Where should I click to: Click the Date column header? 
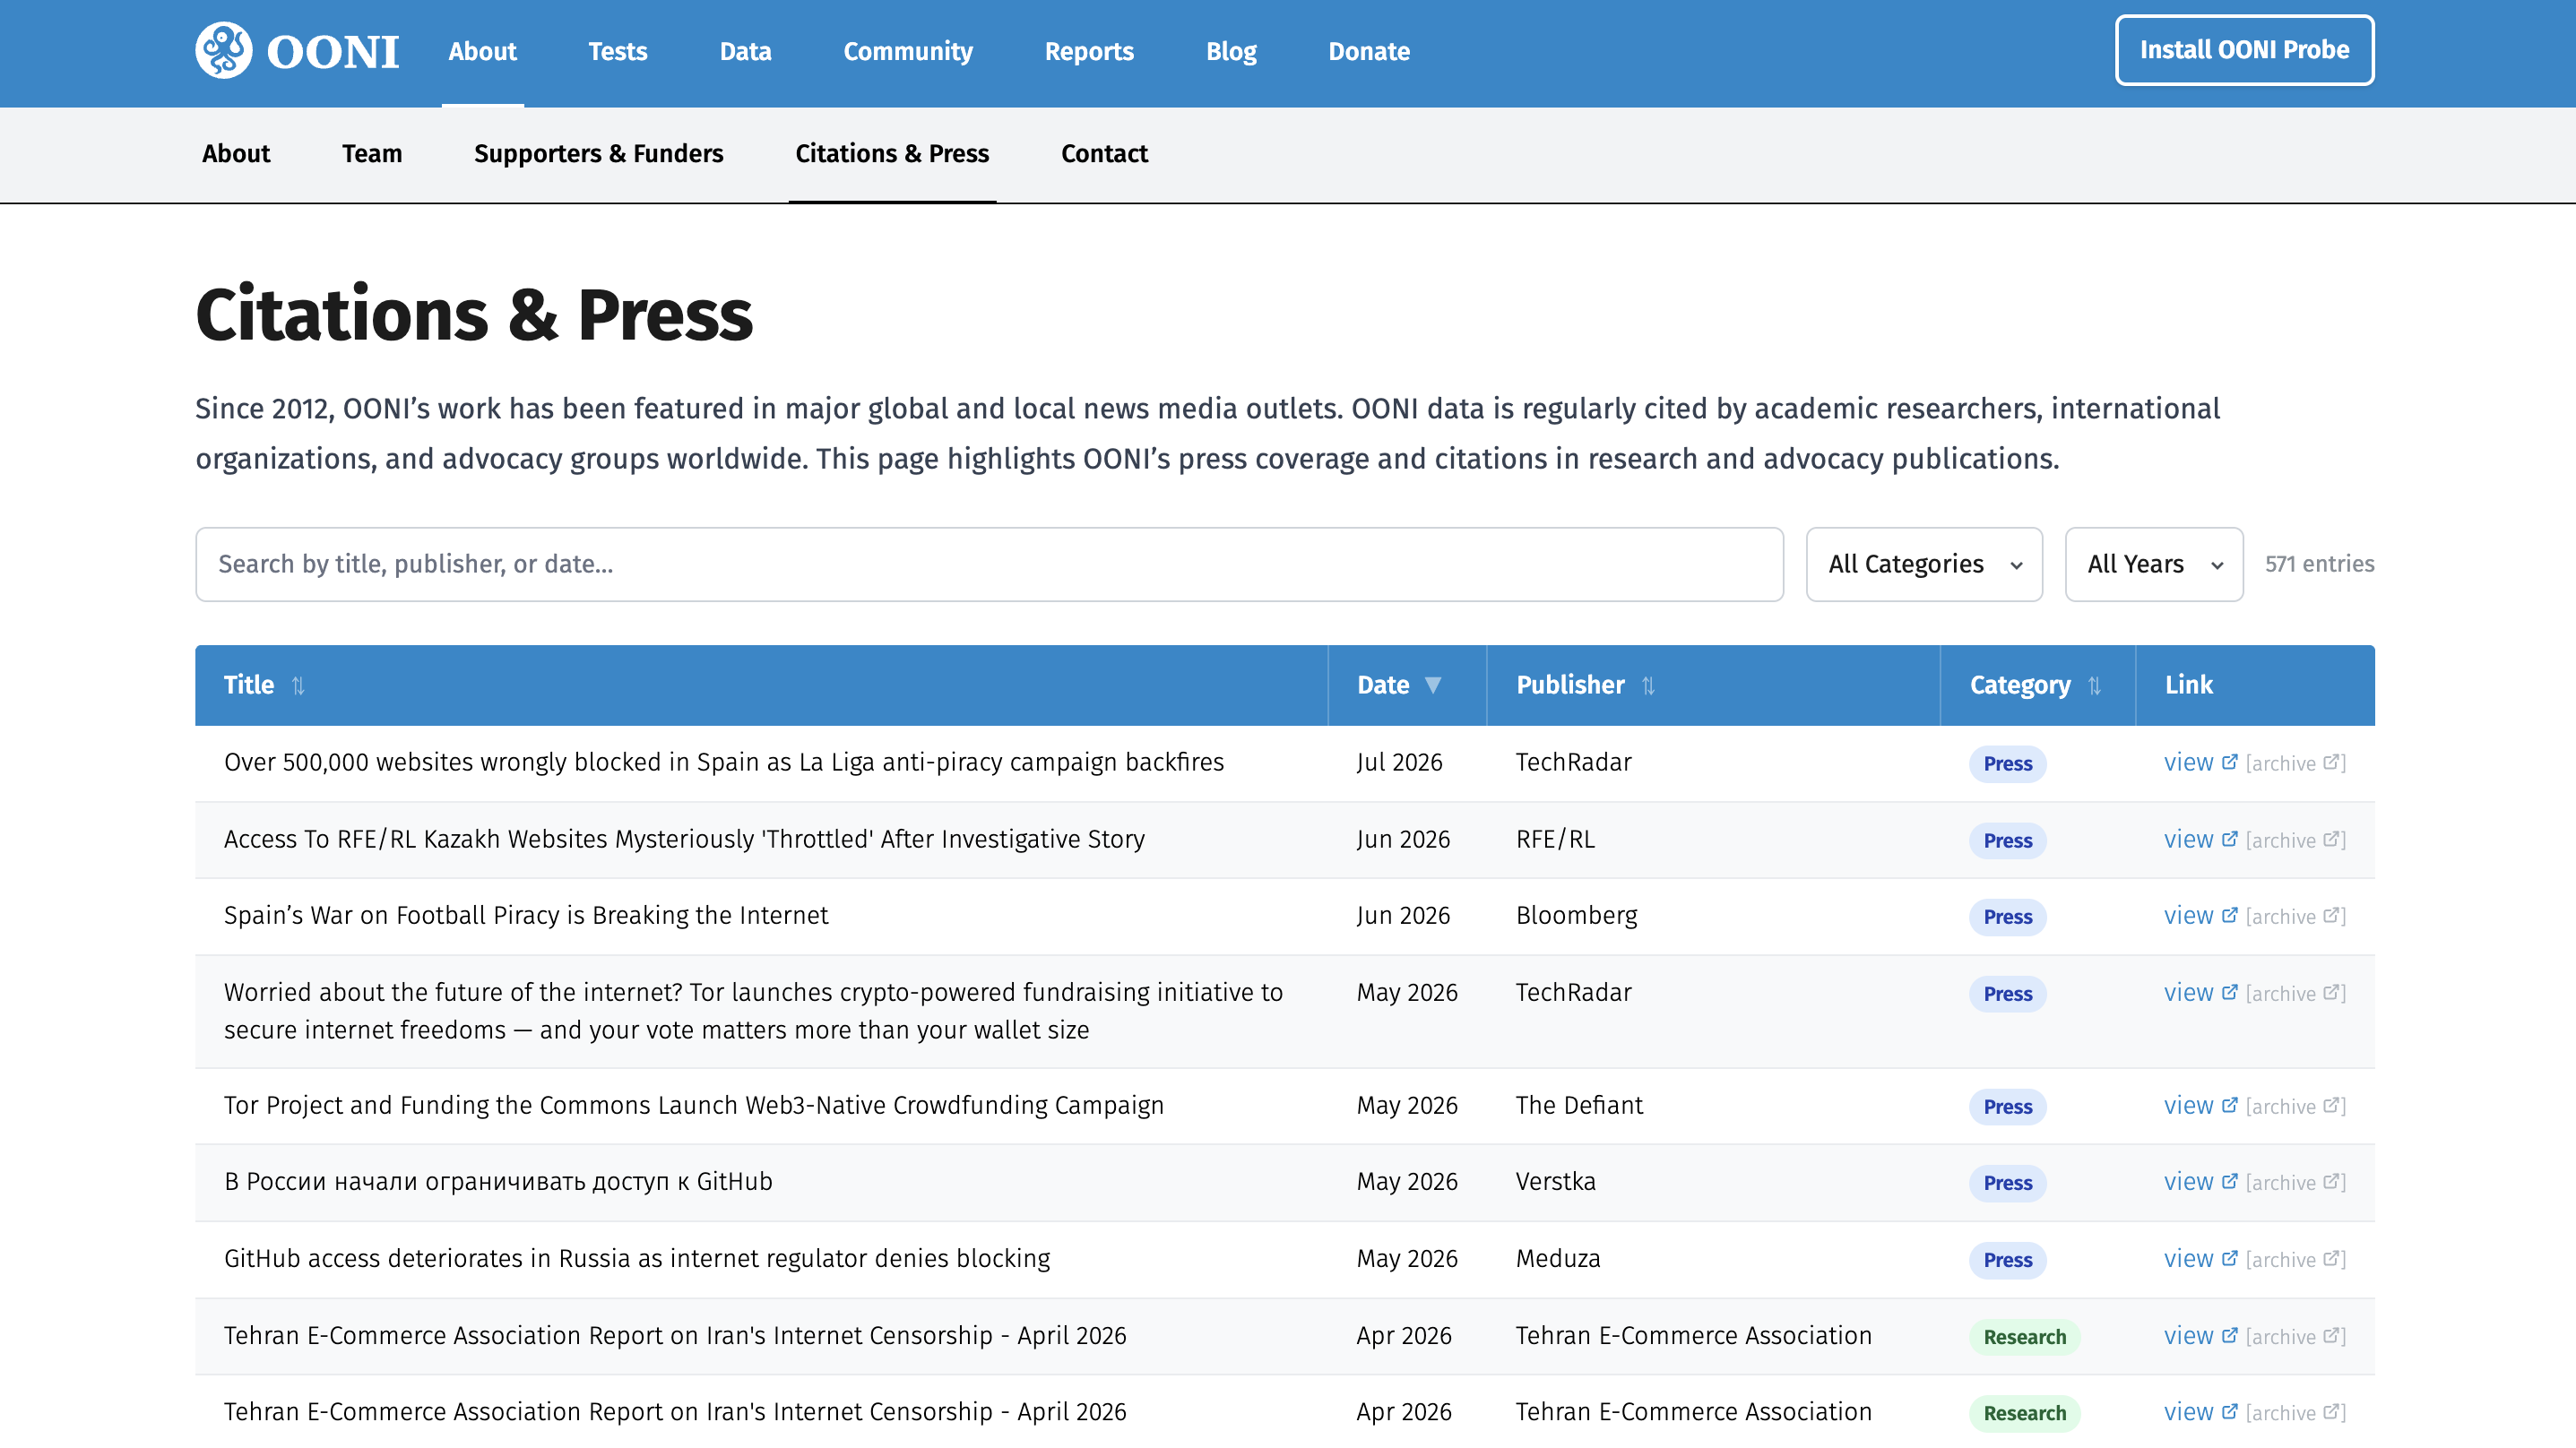tap(1407, 685)
